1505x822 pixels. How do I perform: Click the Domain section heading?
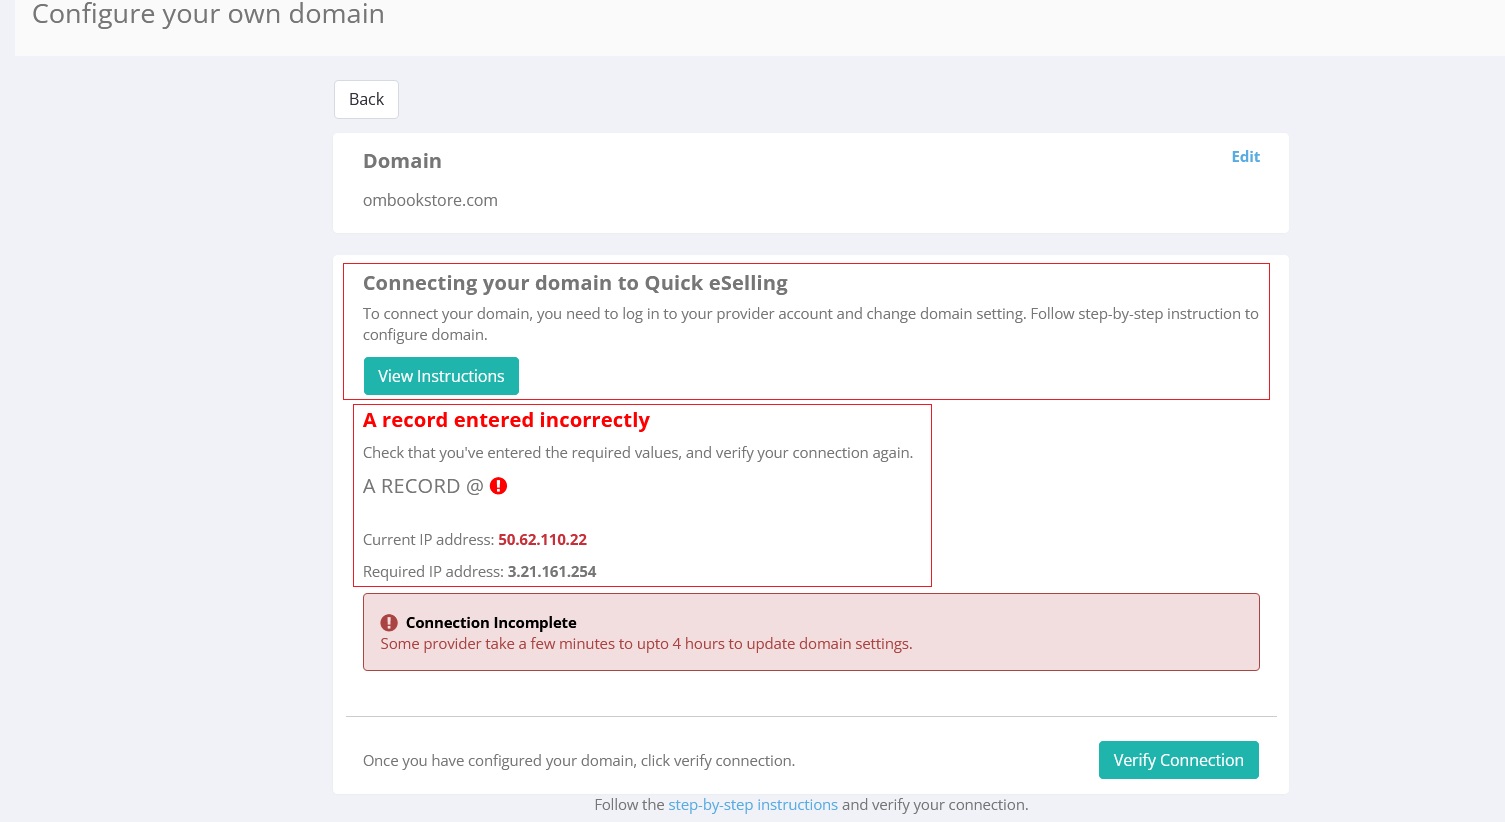click(x=402, y=161)
